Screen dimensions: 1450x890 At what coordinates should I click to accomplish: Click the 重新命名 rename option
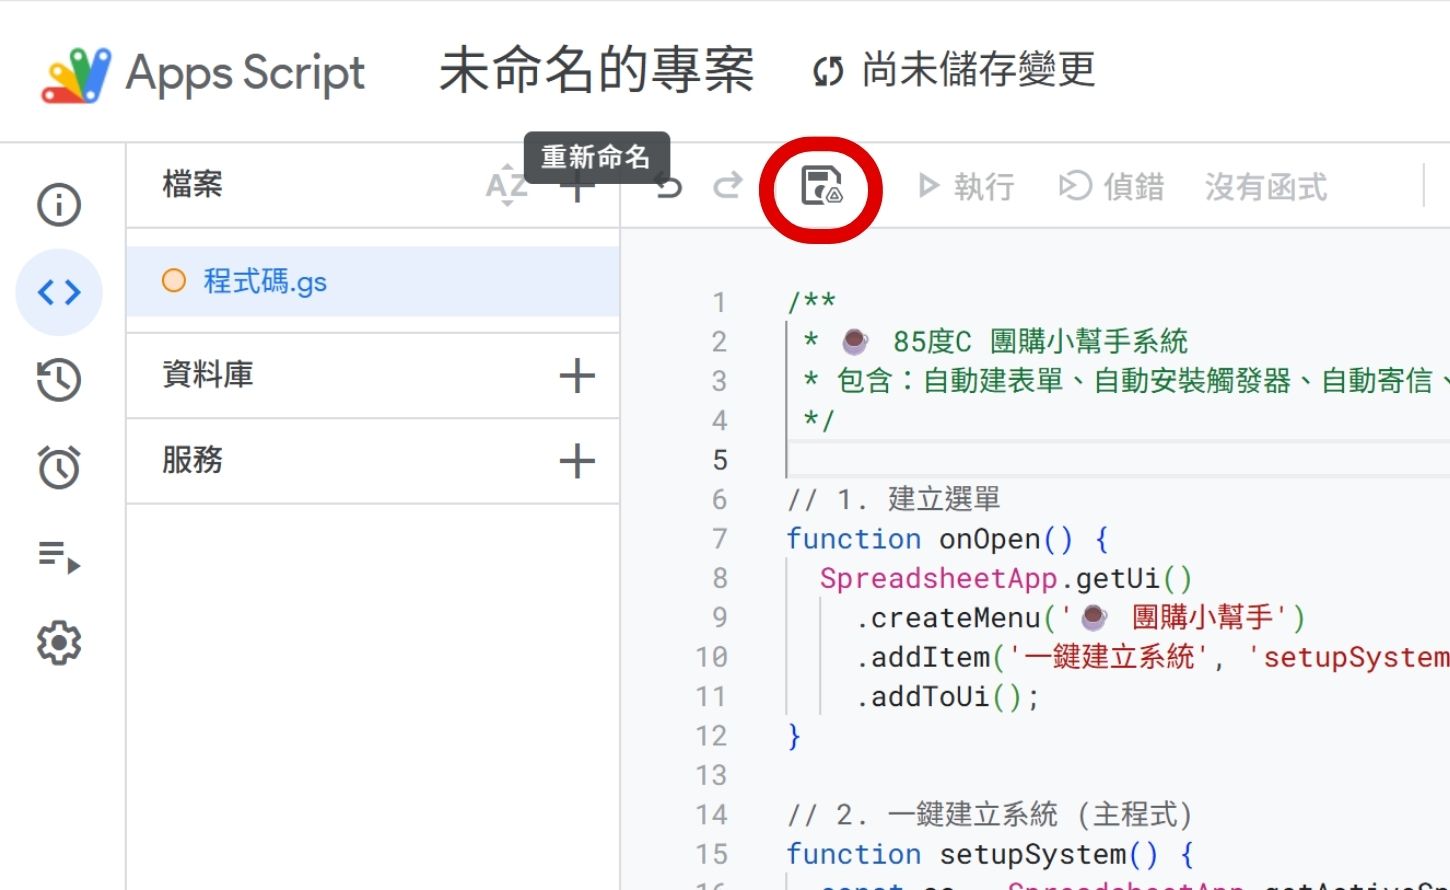tap(596, 155)
